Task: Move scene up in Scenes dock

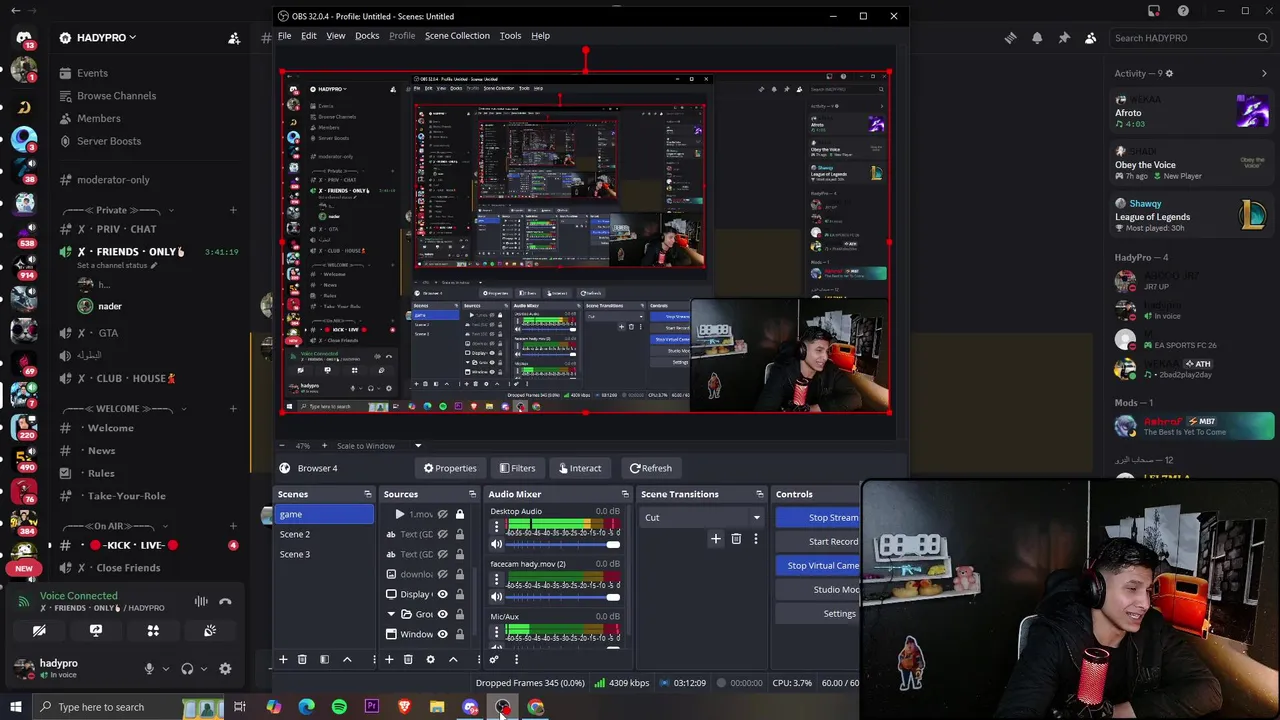Action: coord(347,659)
